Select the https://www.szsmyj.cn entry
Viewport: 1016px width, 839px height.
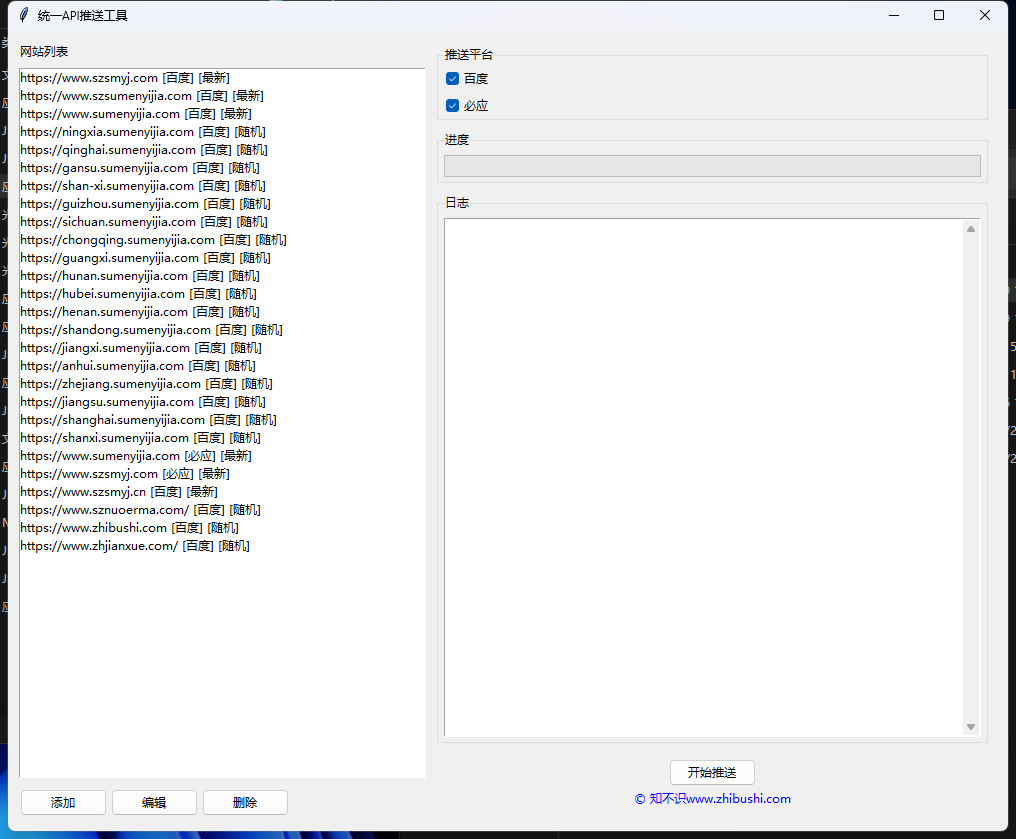click(x=118, y=492)
